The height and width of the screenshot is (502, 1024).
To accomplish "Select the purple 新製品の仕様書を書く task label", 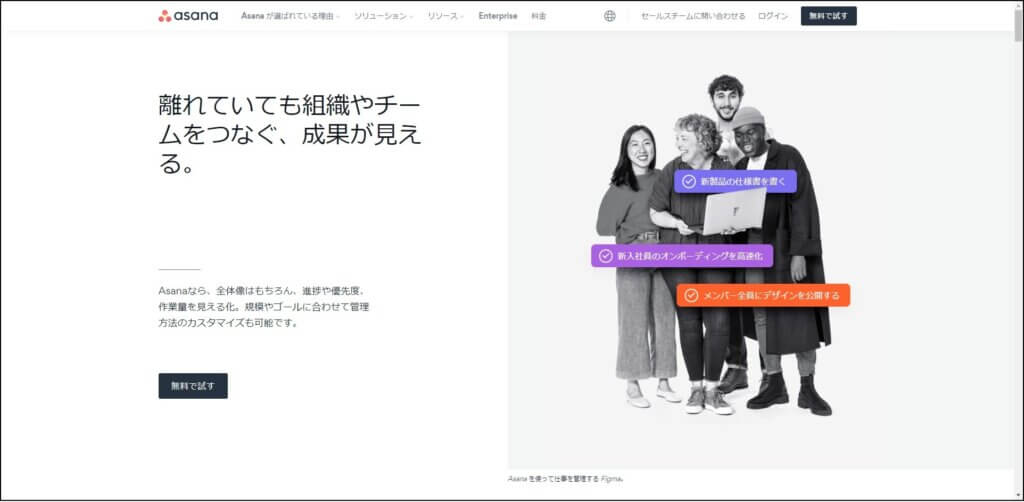I will coord(741,181).
